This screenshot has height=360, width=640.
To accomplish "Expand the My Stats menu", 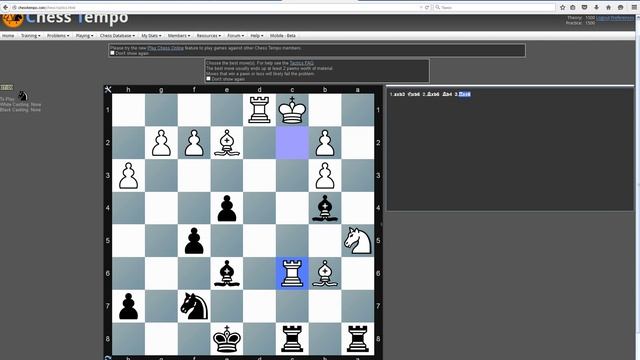I will (x=151, y=36).
